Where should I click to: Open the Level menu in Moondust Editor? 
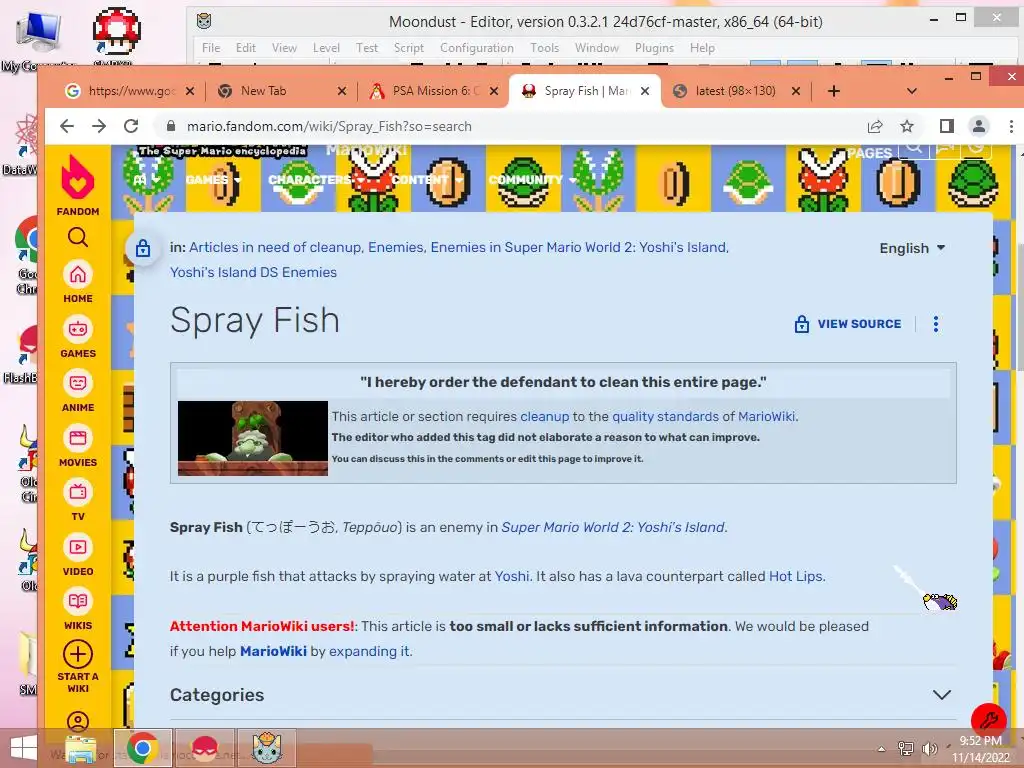(x=326, y=48)
